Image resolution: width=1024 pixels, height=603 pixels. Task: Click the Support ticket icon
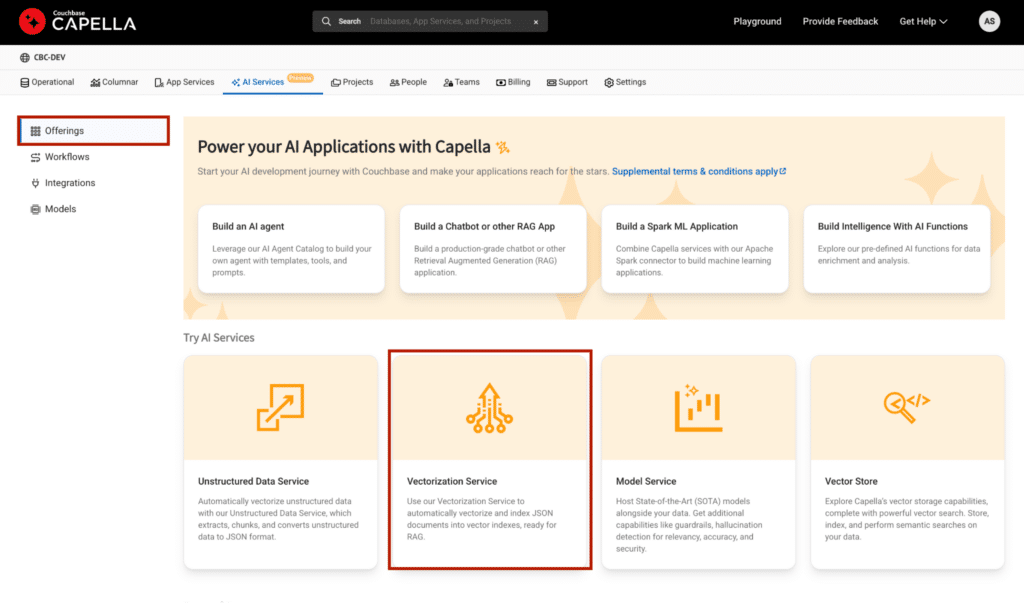(552, 83)
